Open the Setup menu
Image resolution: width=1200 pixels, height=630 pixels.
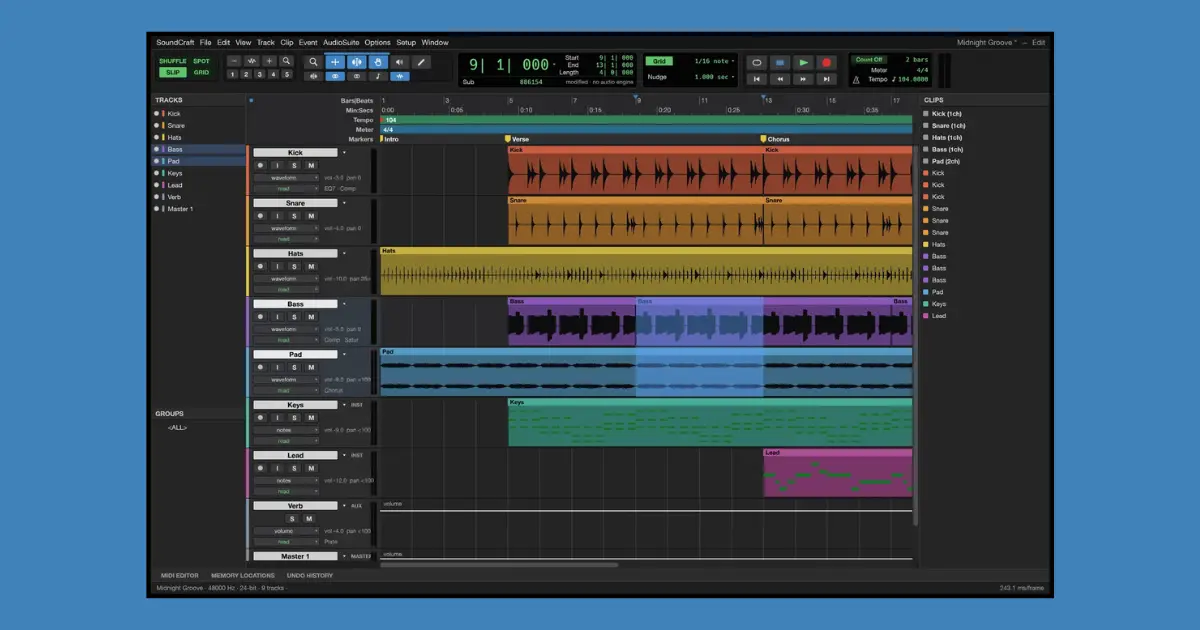[x=406, y=43]
